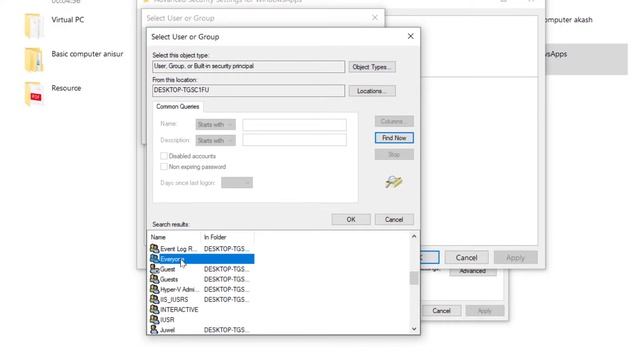Image resolution: width=640 pixels, height=360 pixels.
Task: Click the search magnifier icon under Stop
Action: 394,182
